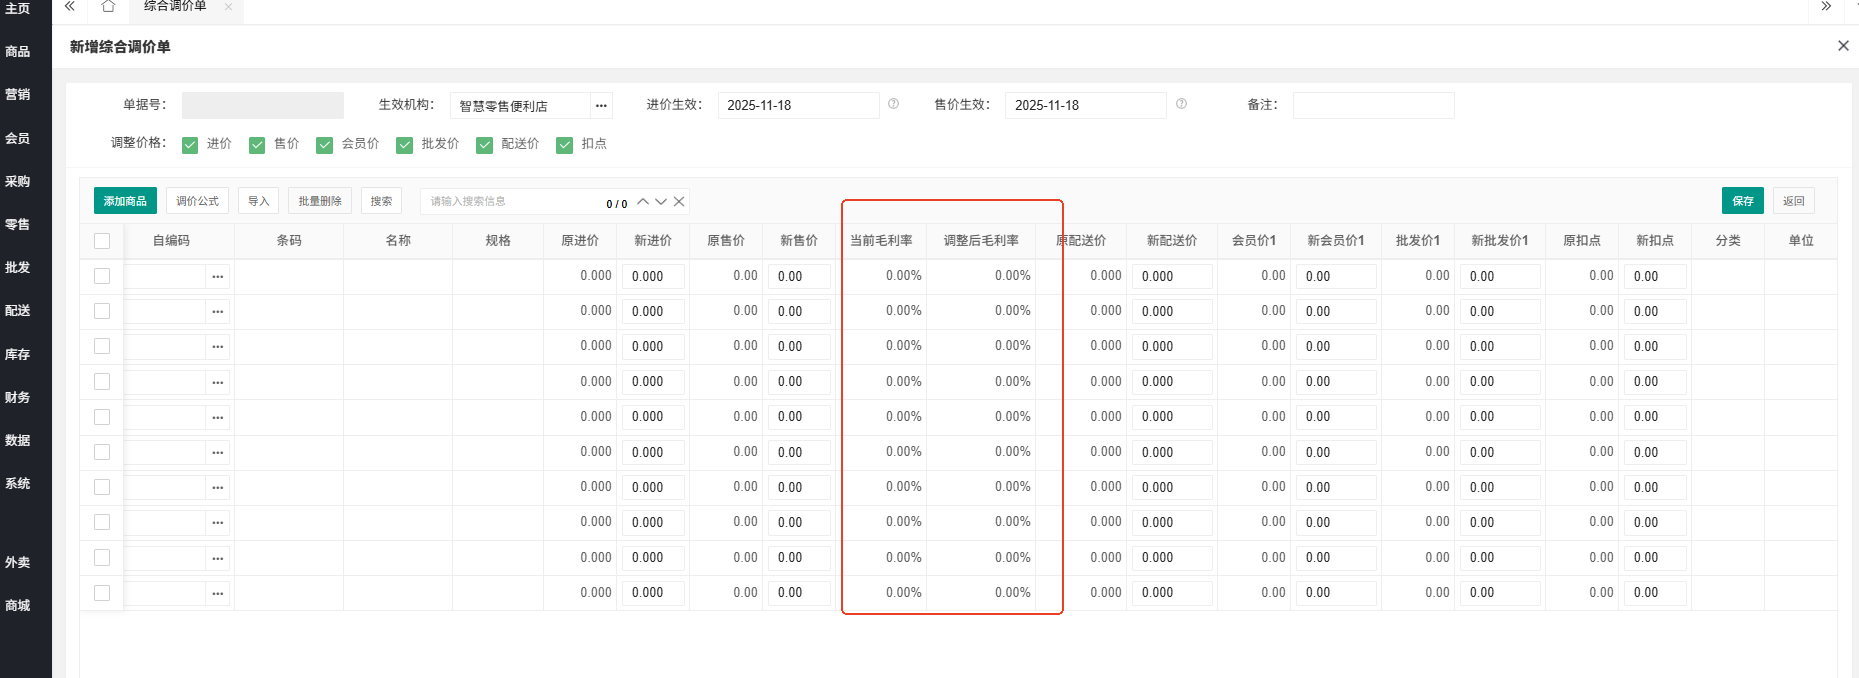
Task: Open product picker ellipsis in third row
Action: (x=218, y=347)
